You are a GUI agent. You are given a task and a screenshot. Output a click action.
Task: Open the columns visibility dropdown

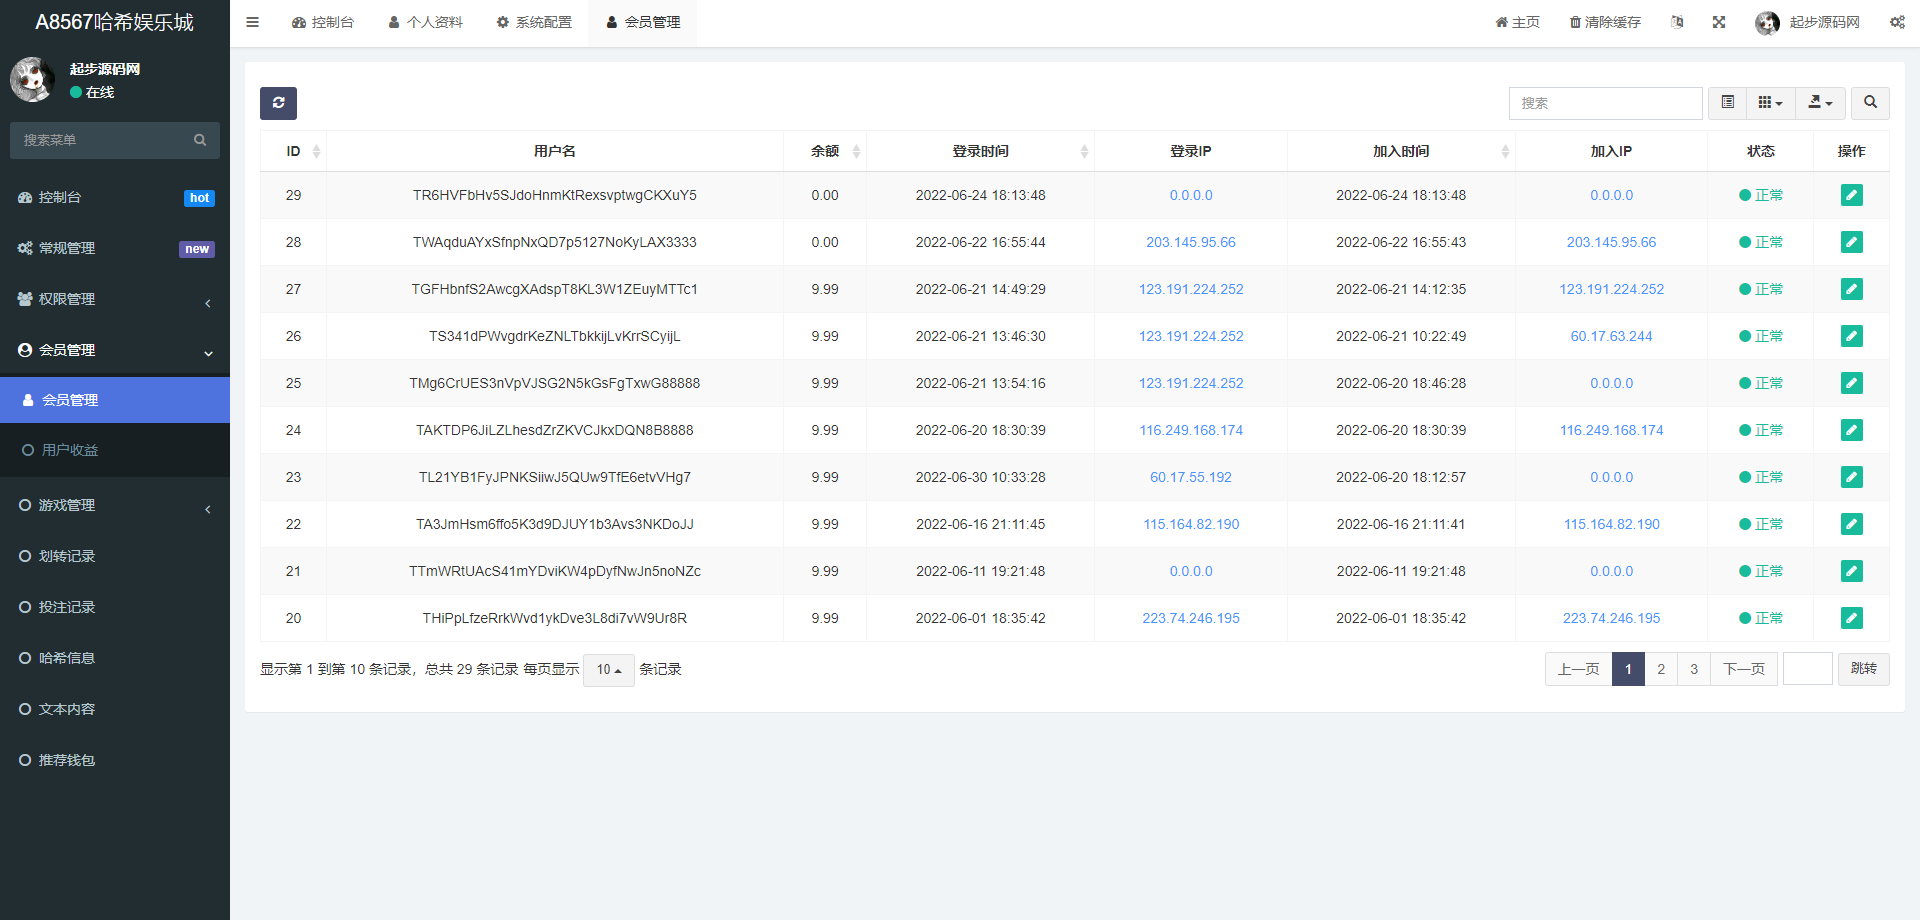pyautogui.click(x=1770, y=103)
